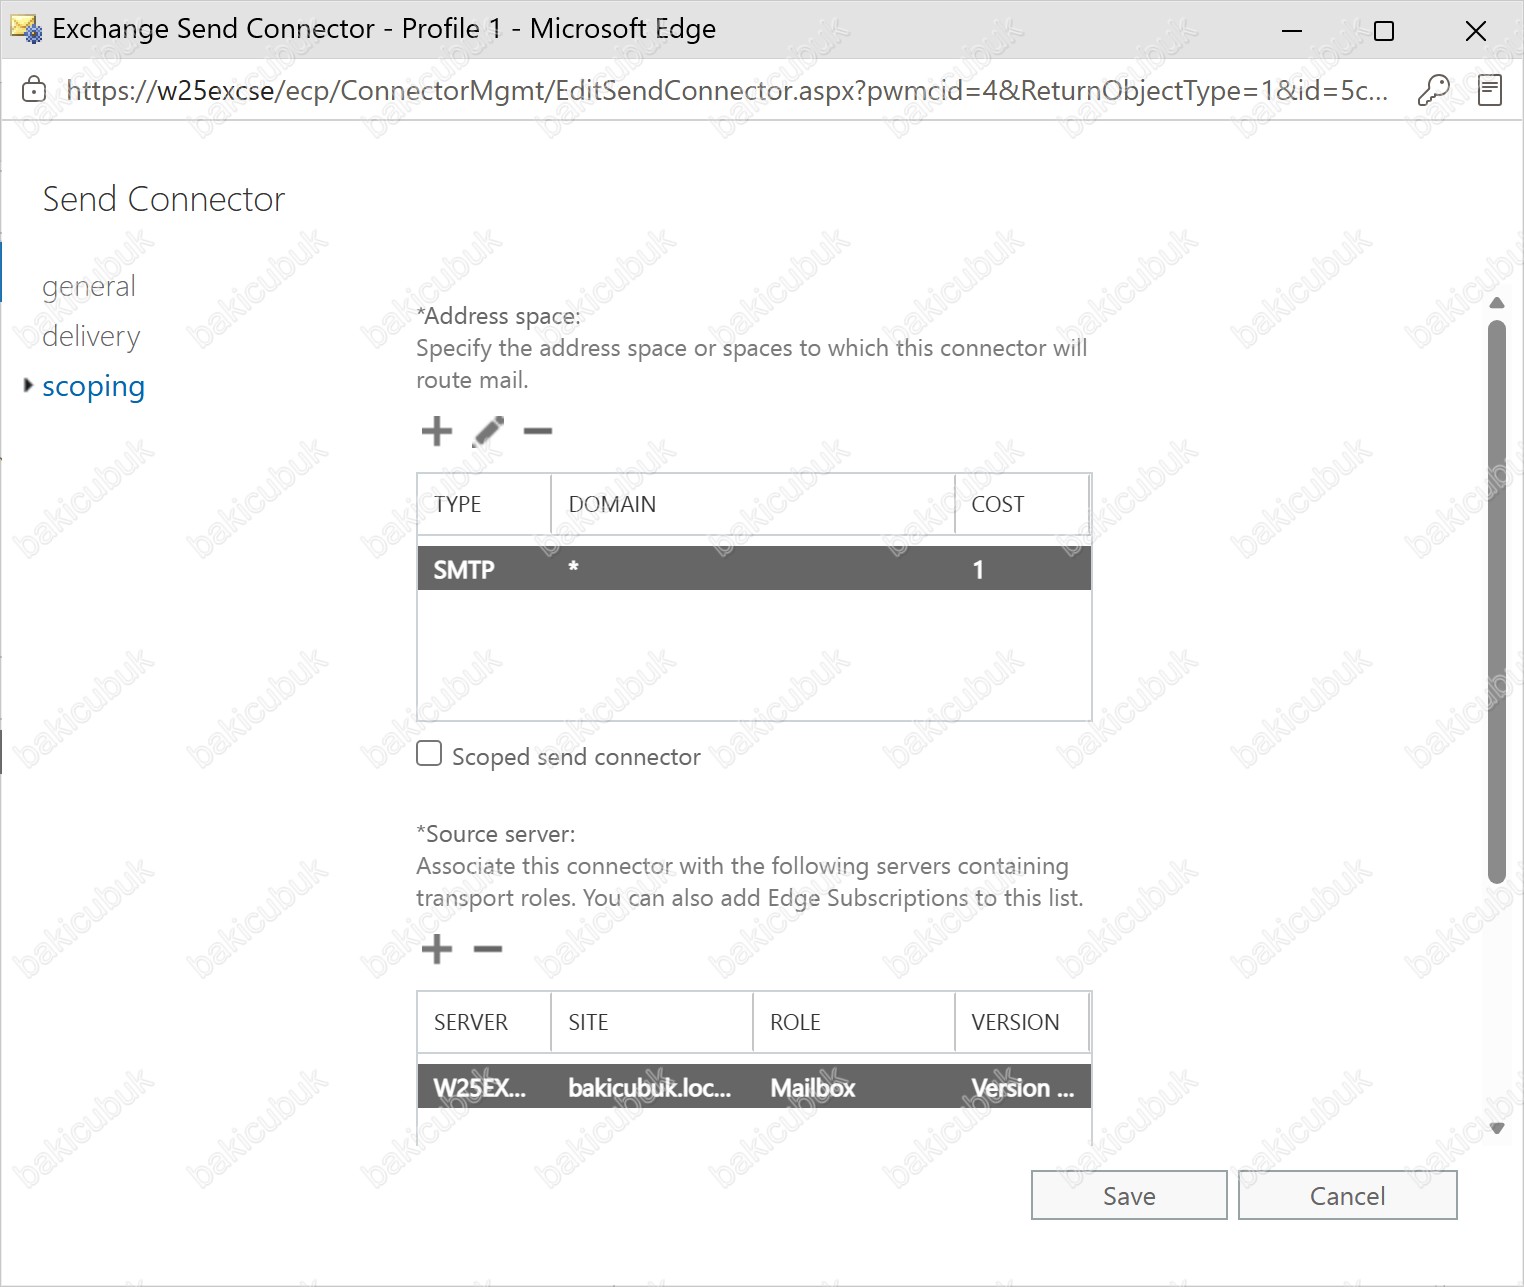Viewport: 1524px width, 1287px height.
Task: Open the reader view icon in address bar
Action: [1490, 90]
